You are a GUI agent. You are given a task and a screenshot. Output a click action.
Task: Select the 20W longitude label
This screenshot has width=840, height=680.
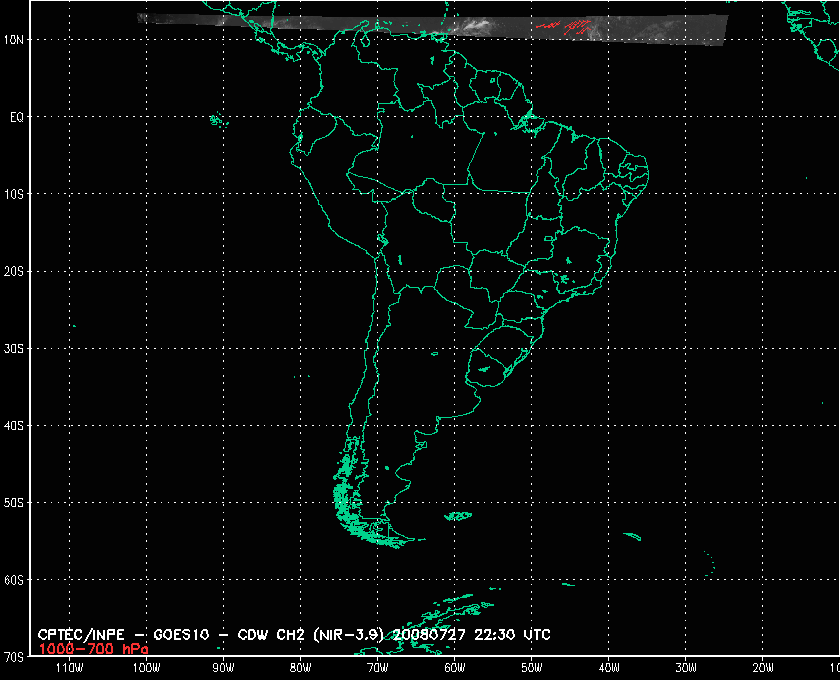tap(762, 667)
